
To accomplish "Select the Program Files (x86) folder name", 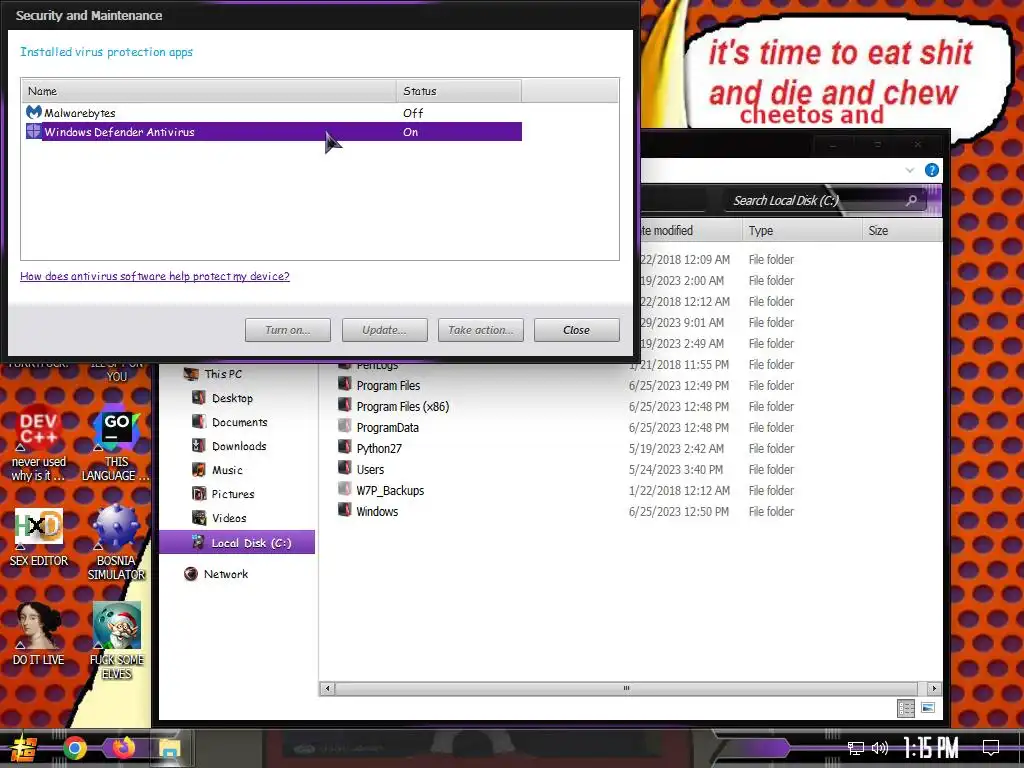I will pos(403,406).
